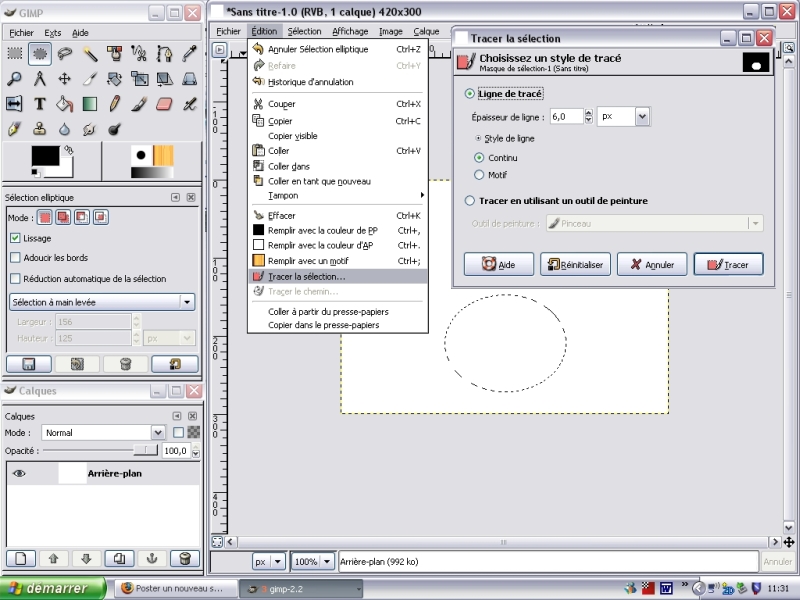Screen dimensions: 800x600
Task: Select the Clone stamp tool
Action: 39,129
